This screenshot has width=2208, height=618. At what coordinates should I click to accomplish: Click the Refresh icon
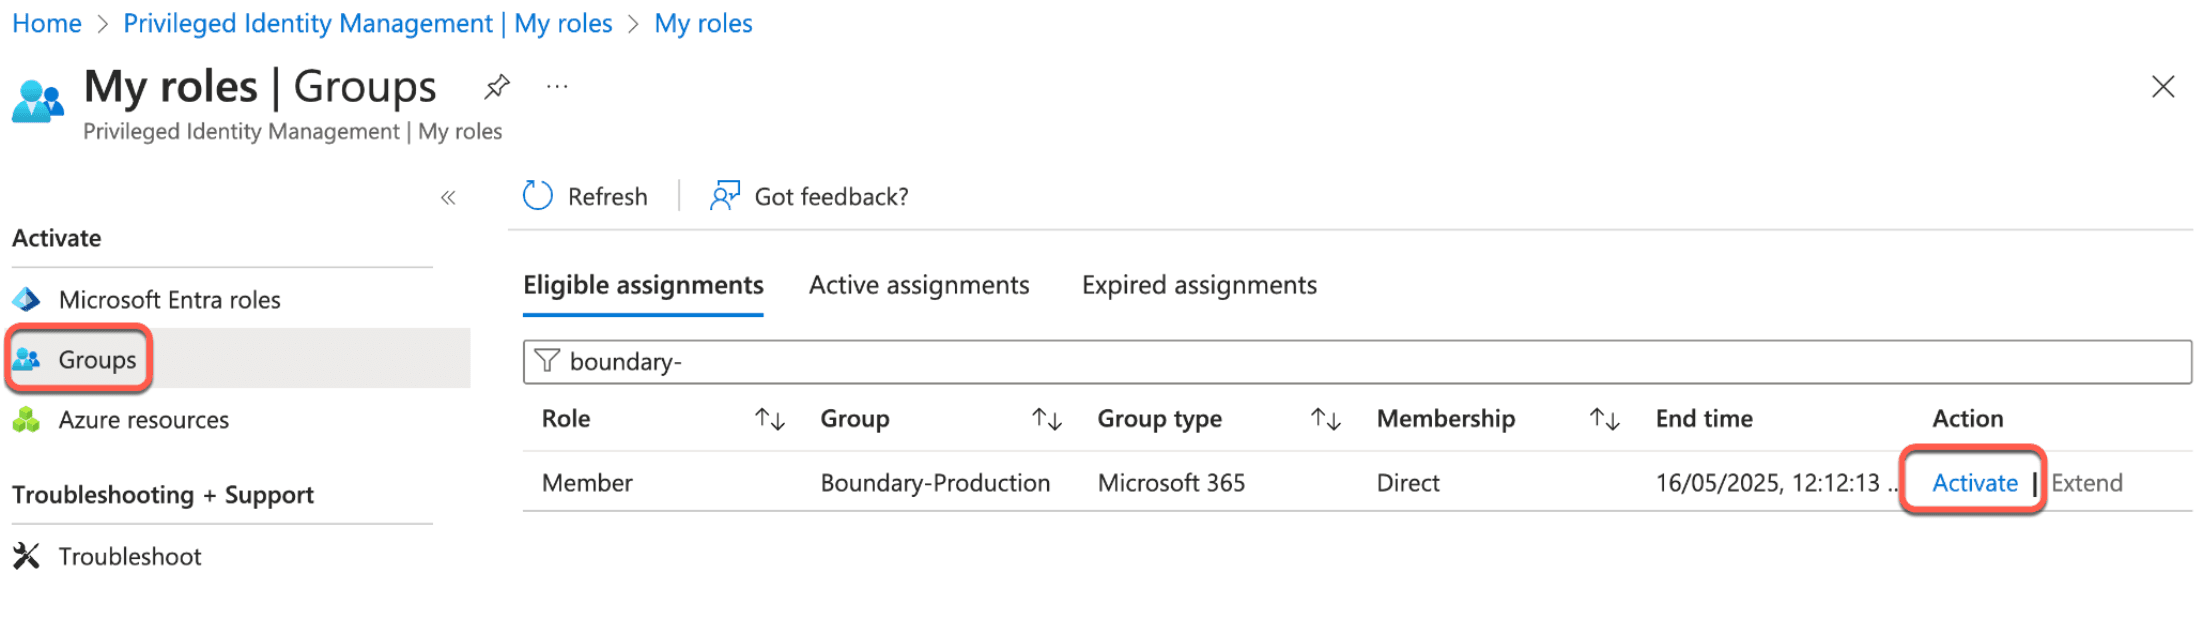point(538,196)
